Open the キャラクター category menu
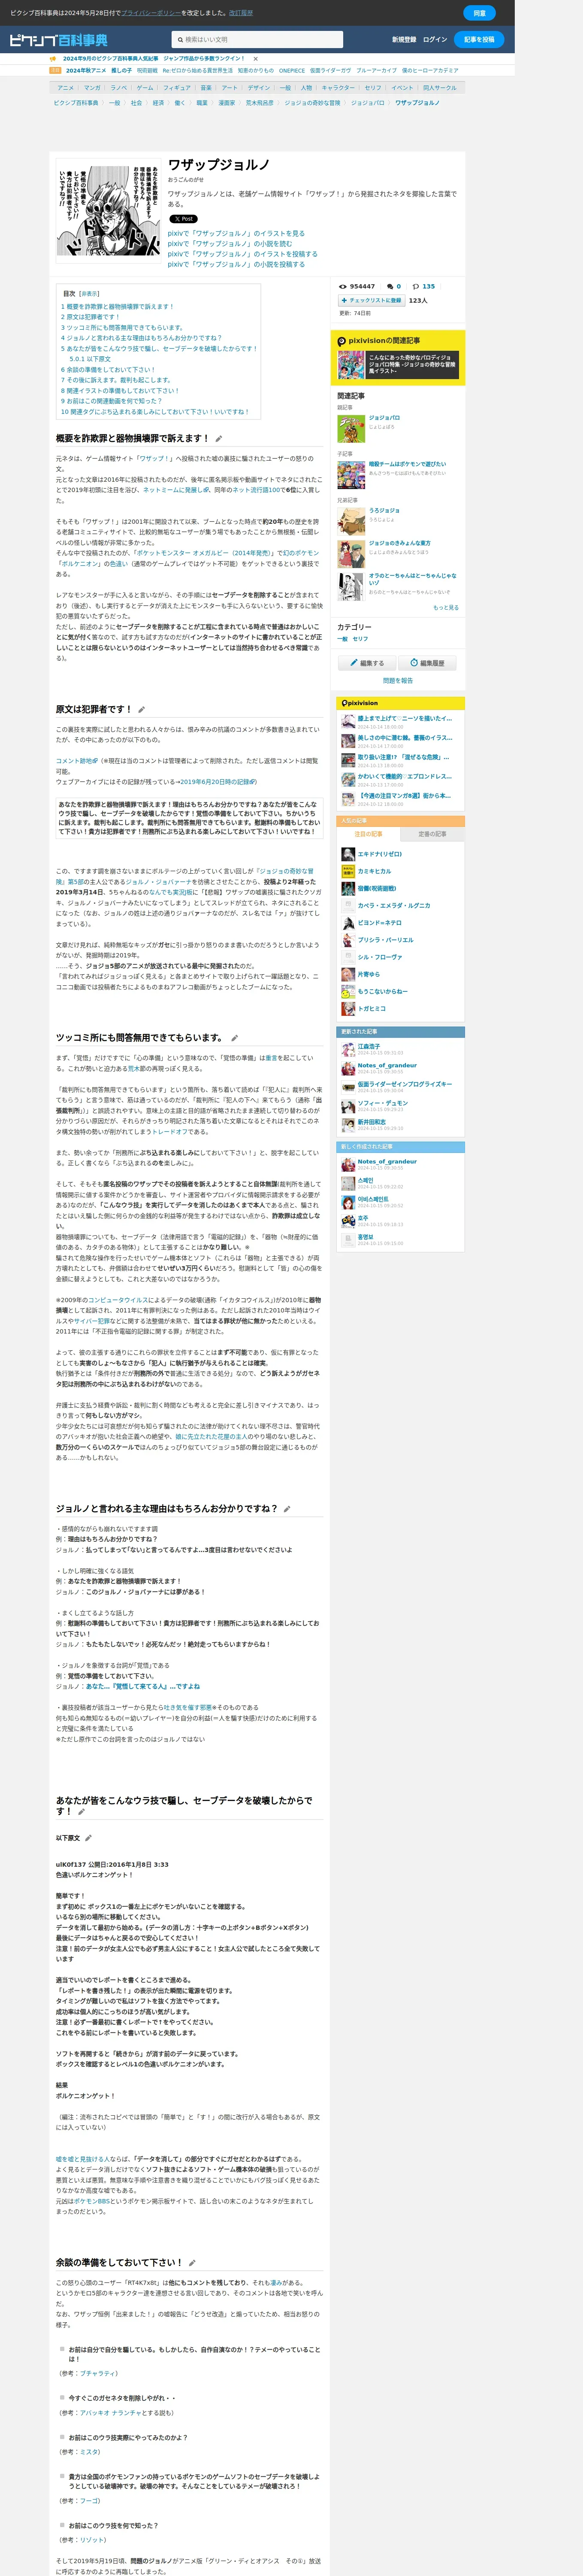 (x=337, y=88)
